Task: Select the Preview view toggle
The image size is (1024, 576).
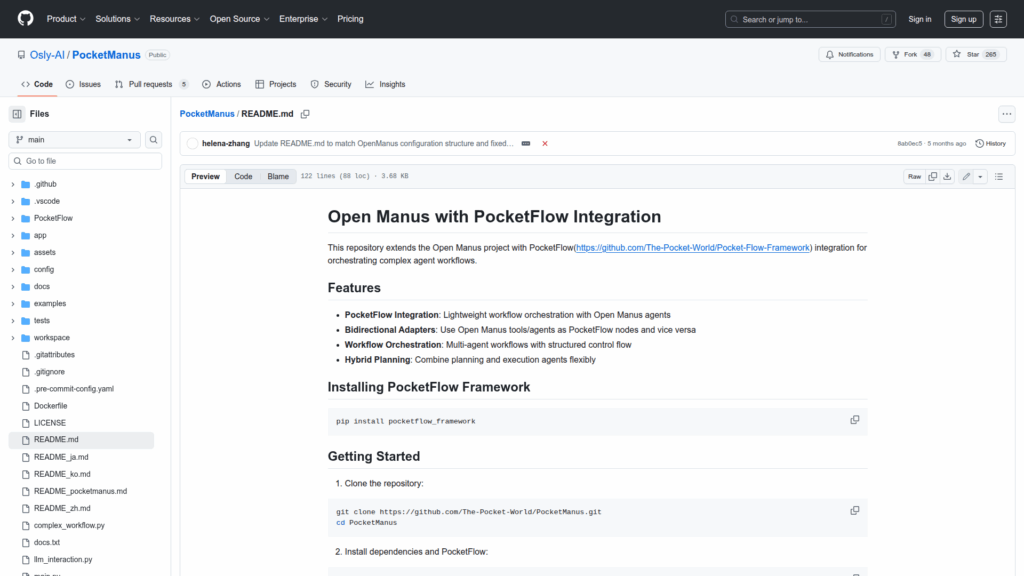Action: point(206,176)
